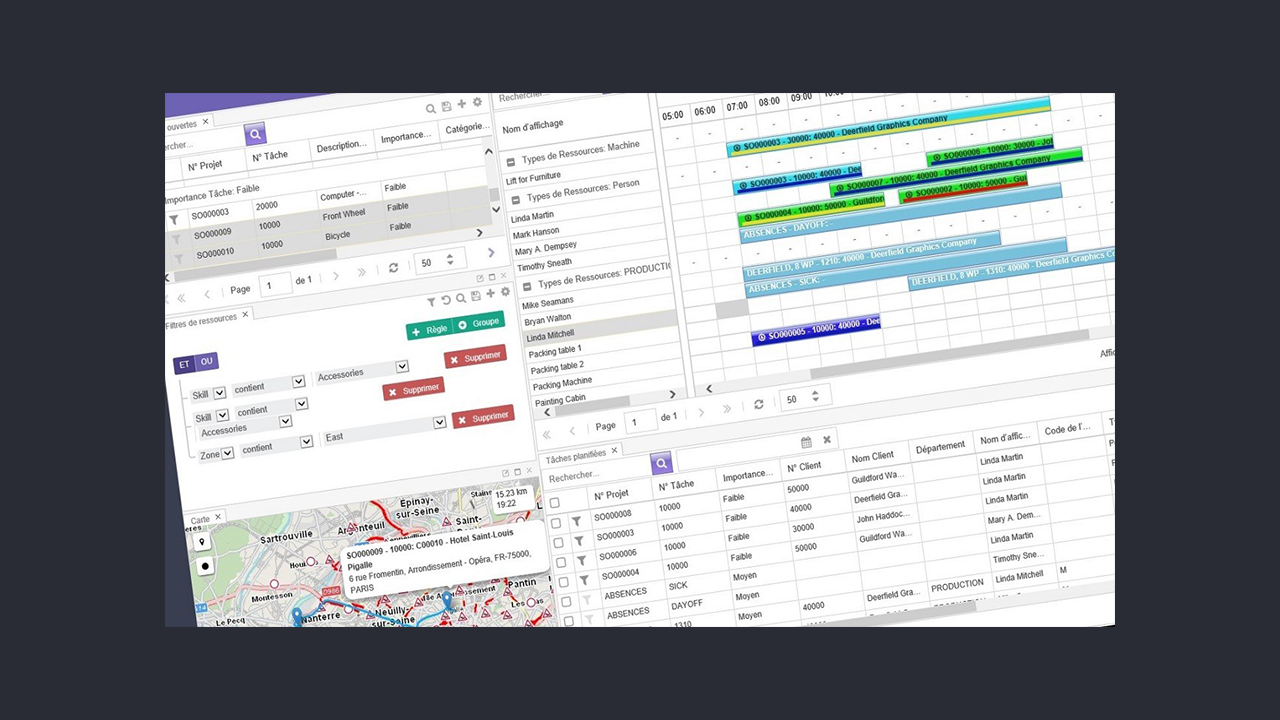Sort by Nom Client column in planned tasks
The width and height of the screenshot is (1280, 720).
pyautogui.click(x=873, y=457)
